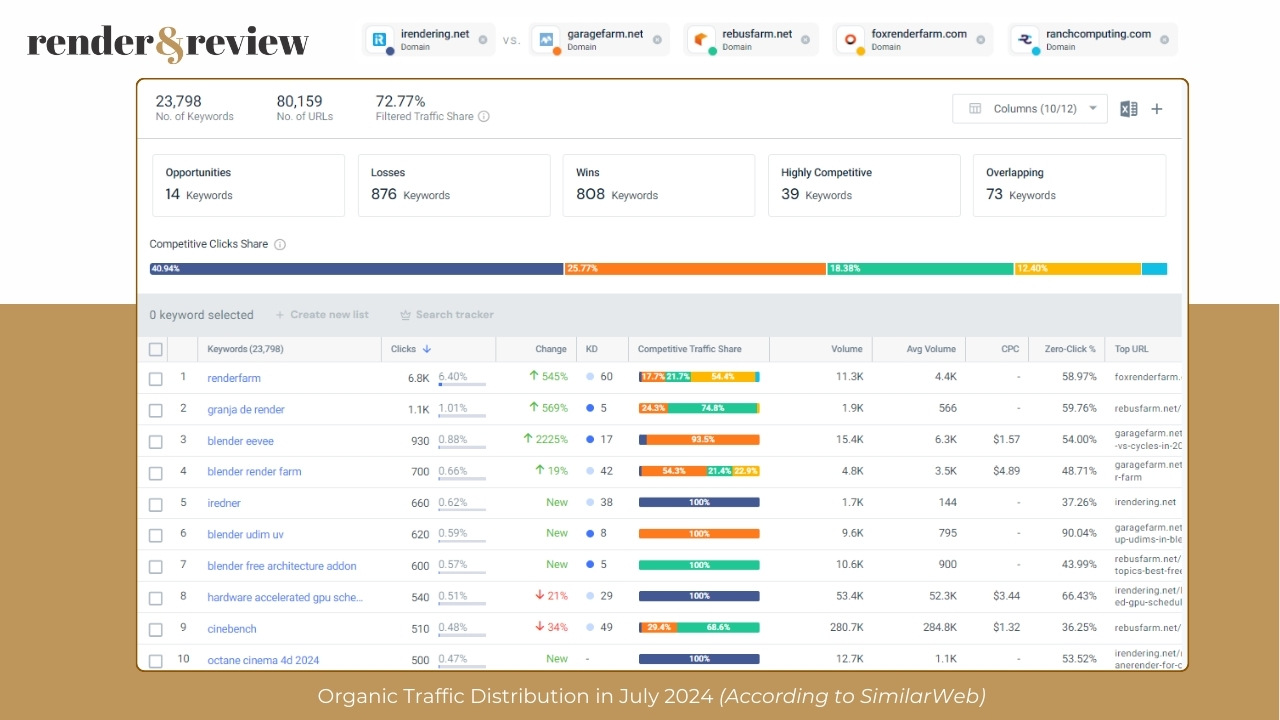Sort by Volume column header

846,349
